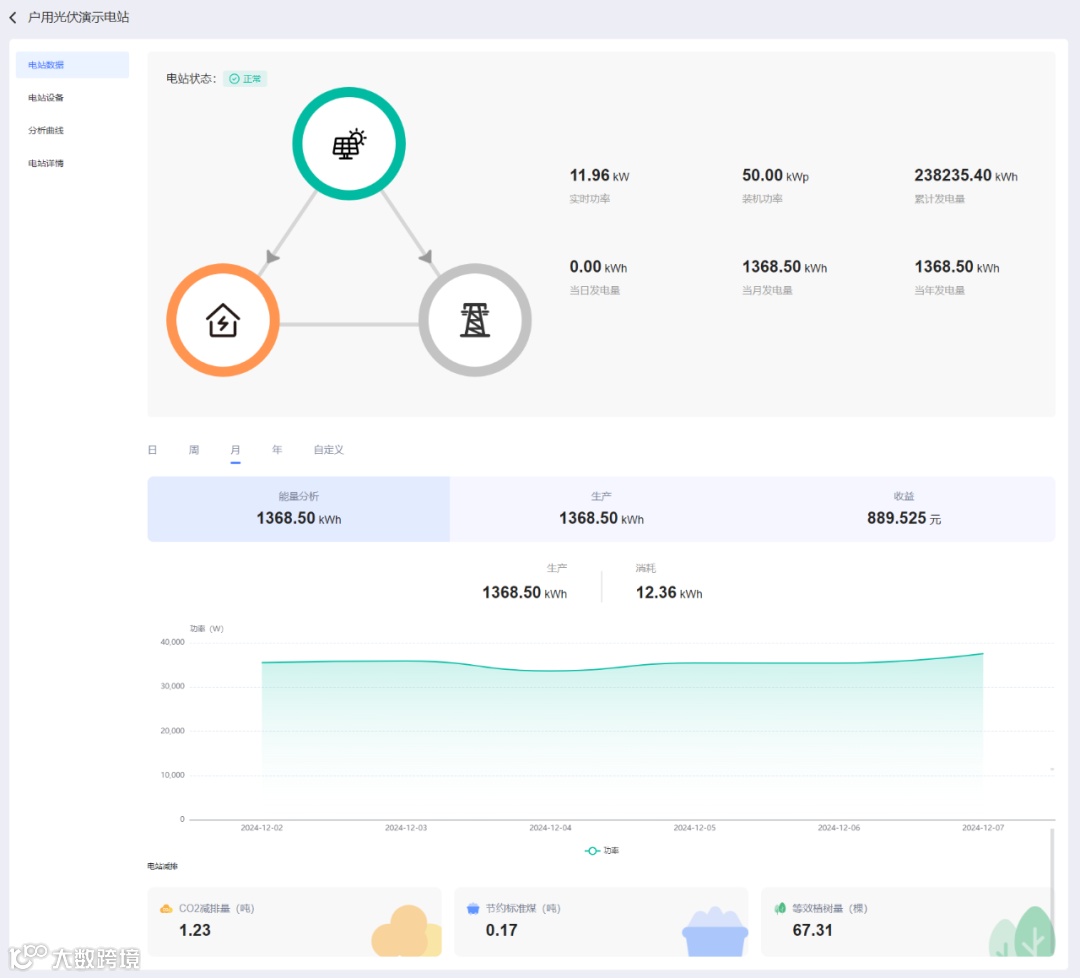This screenshot has height=978, width=1080.
Task: Click the solar panel icon in the flow diagram
Action: (349, 144)
